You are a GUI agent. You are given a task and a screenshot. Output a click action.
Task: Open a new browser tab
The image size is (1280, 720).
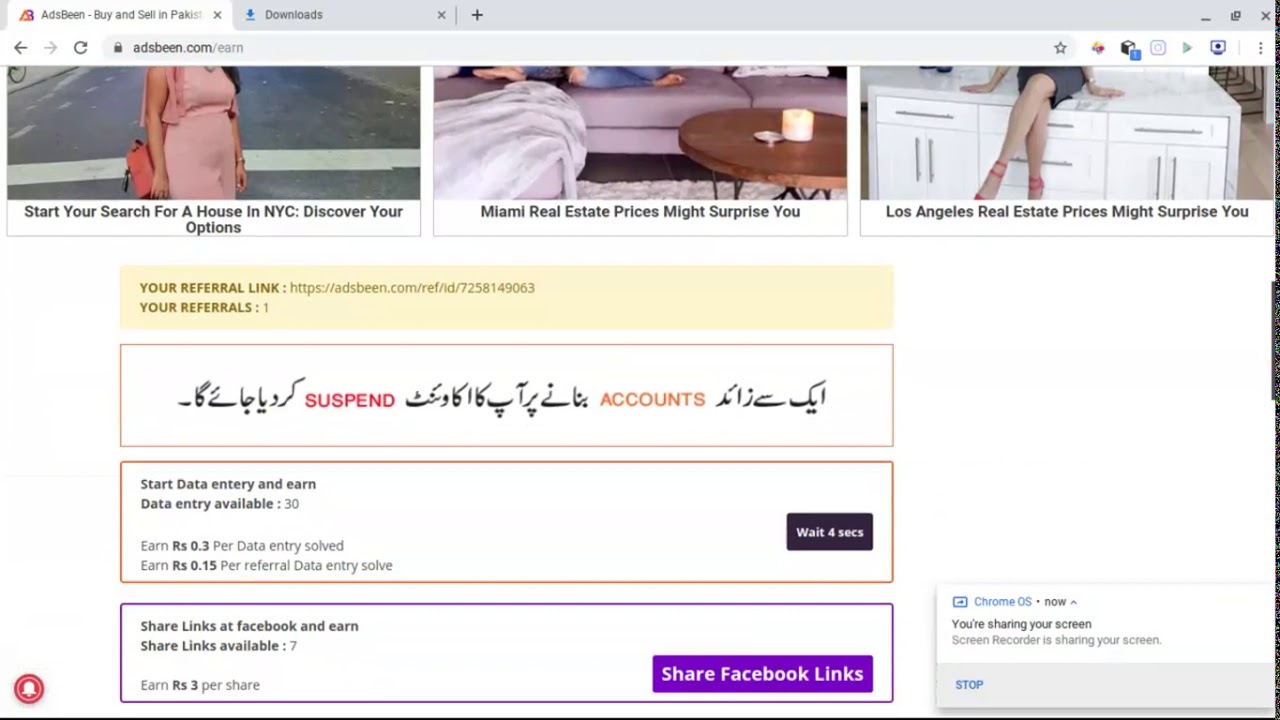click(477, 15)
